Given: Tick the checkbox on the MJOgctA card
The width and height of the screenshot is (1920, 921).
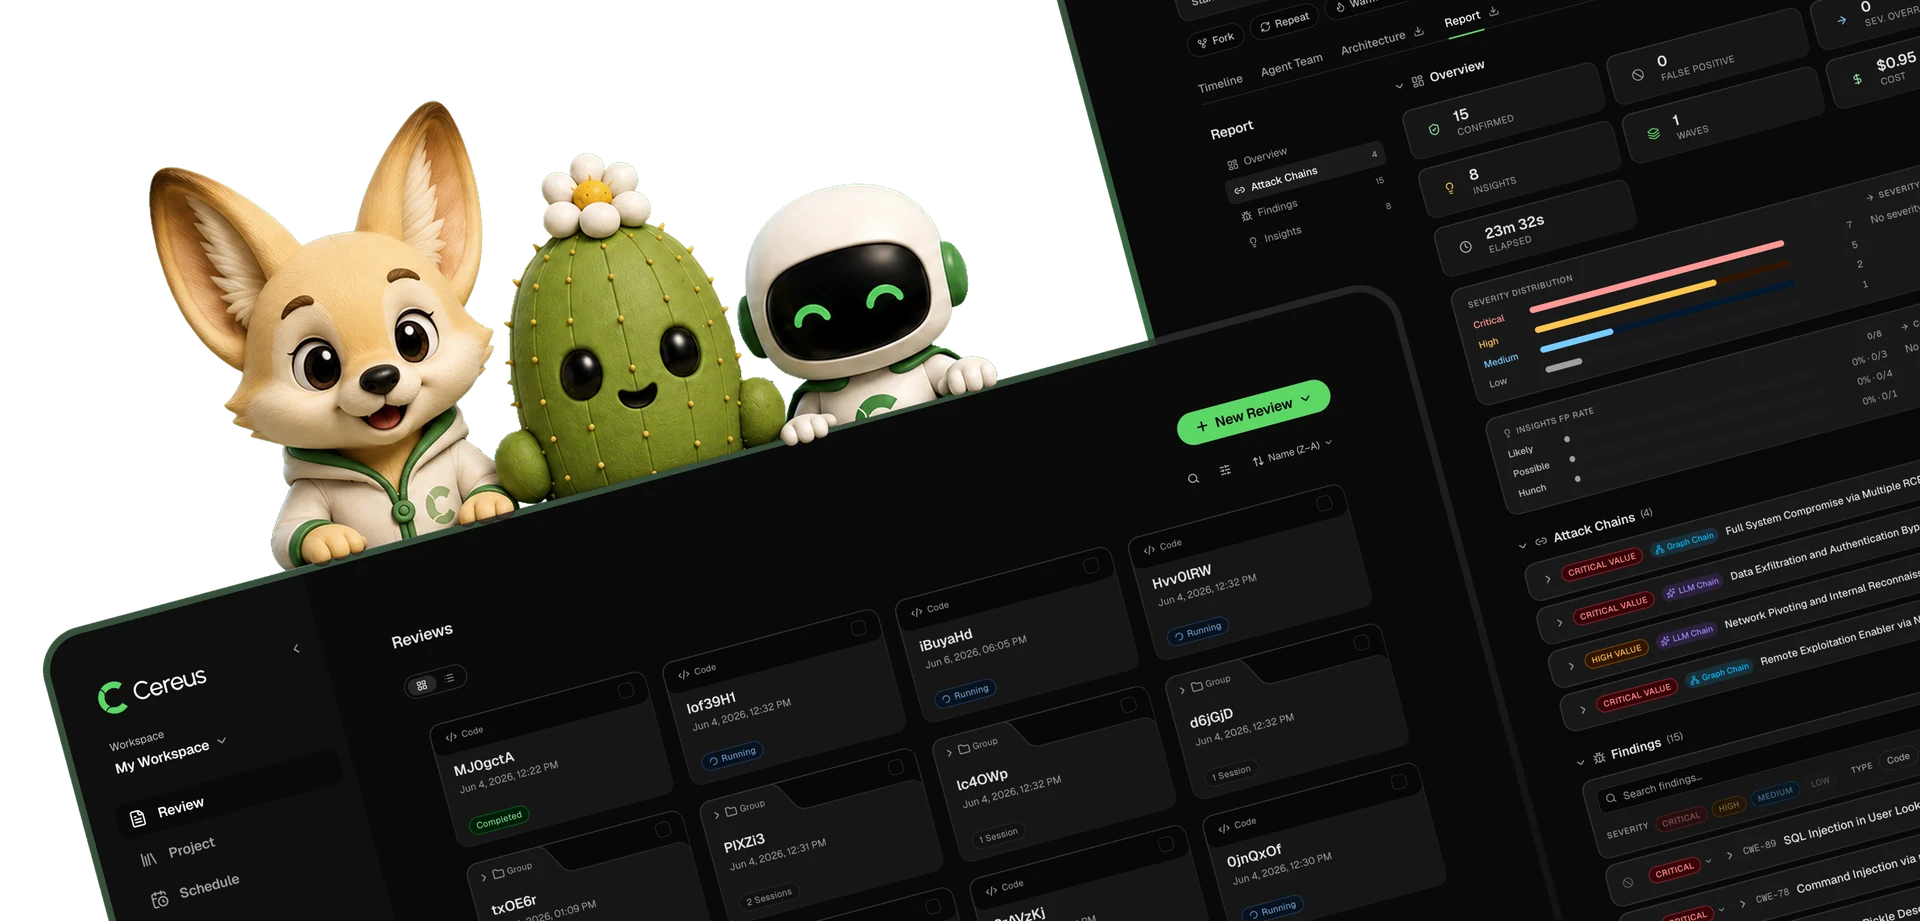Looking at the screenshot, I should 626,690.
